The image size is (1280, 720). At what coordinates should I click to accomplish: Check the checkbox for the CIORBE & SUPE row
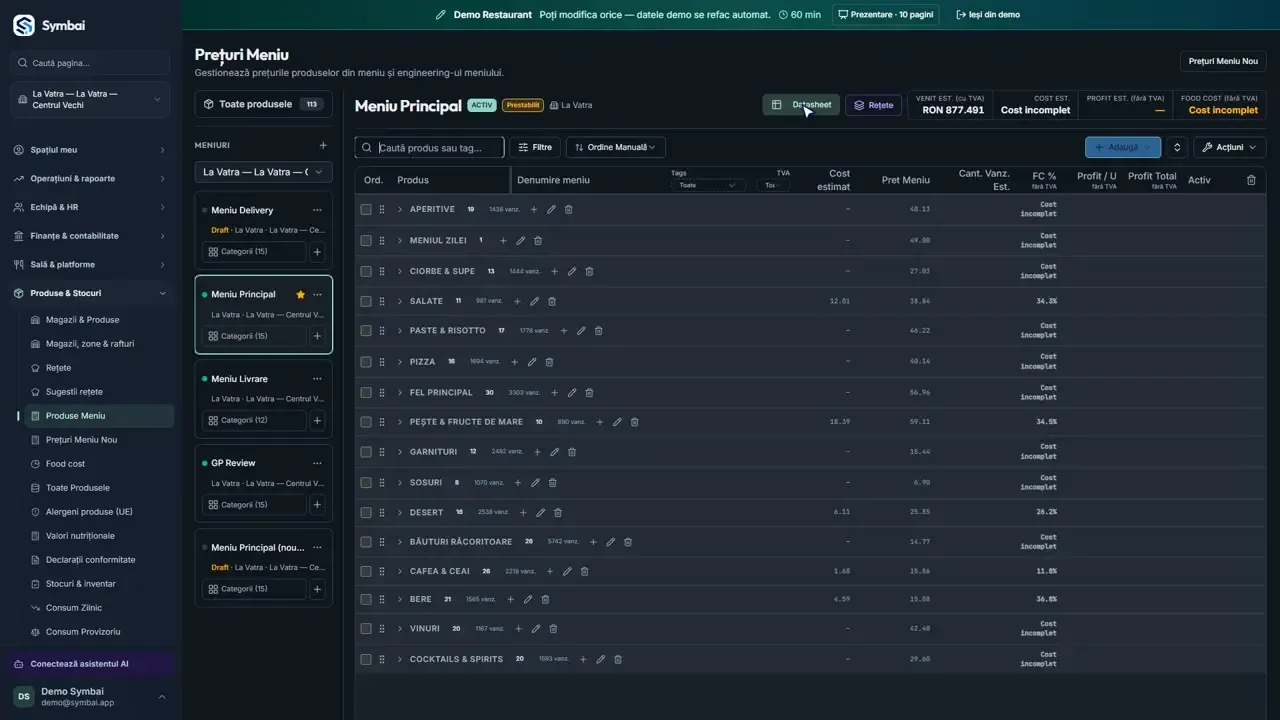(366, 272)
